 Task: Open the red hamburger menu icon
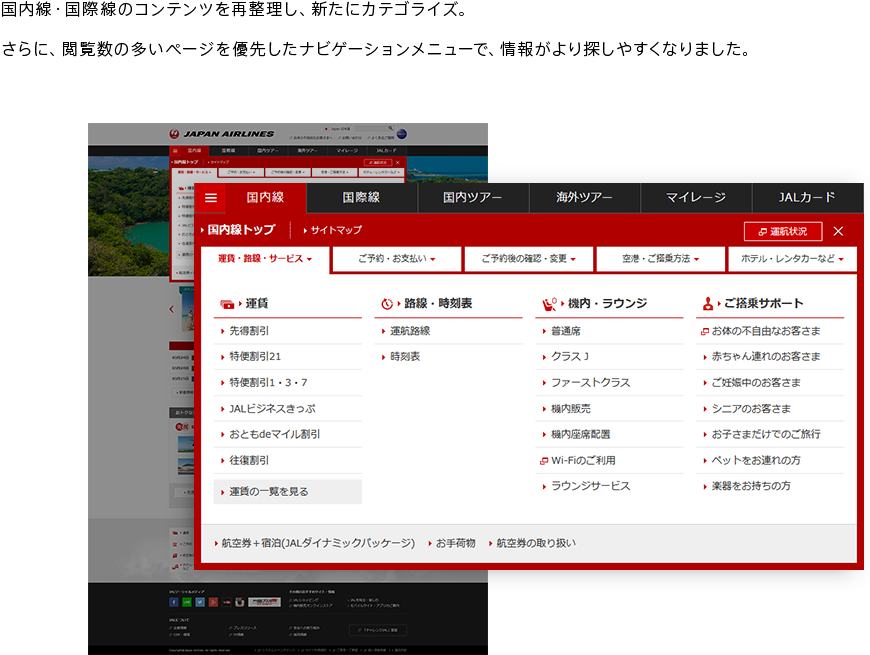pos(210,196)
